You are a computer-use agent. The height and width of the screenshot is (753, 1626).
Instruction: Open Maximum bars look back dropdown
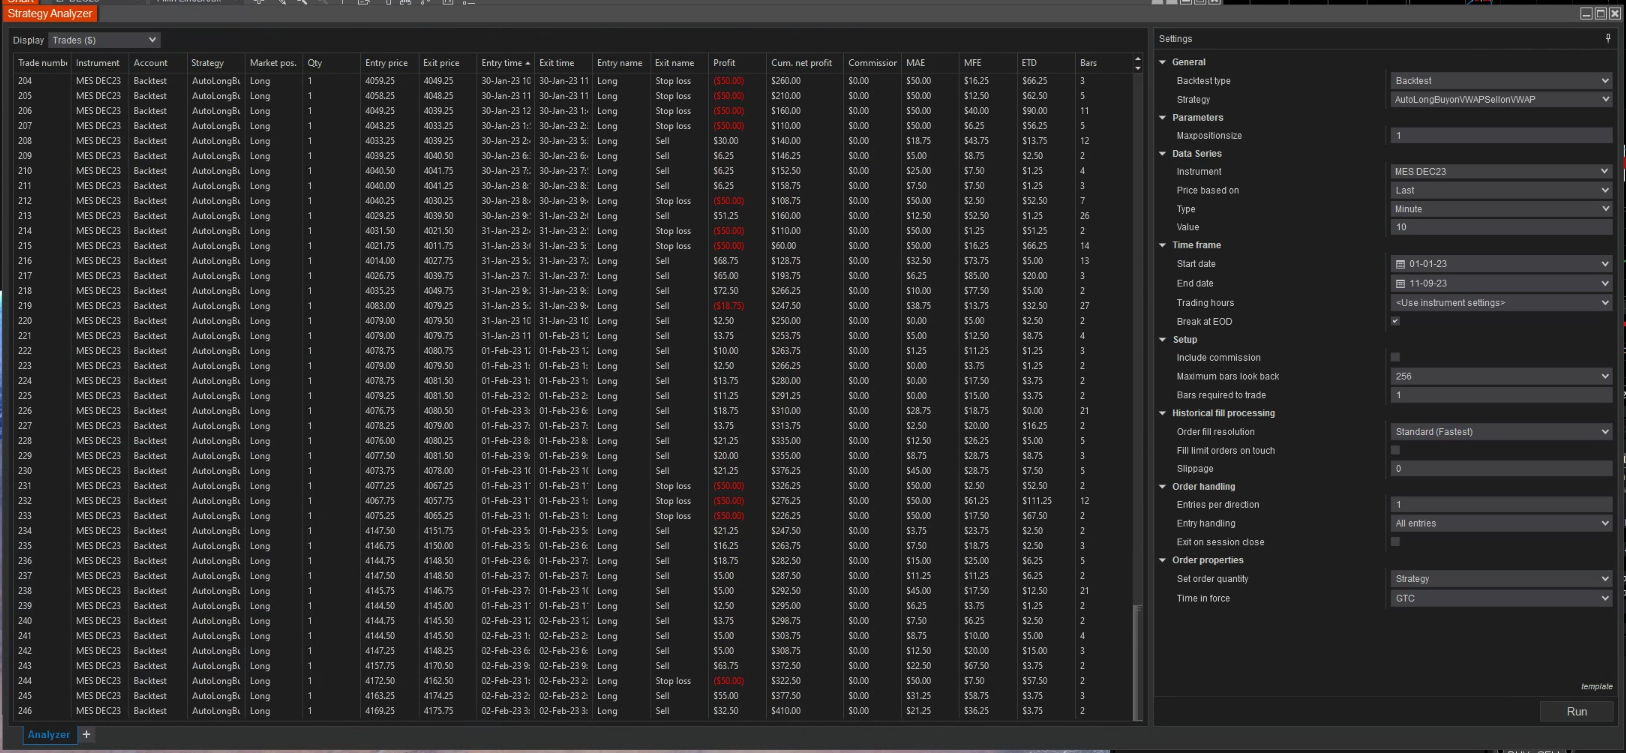click(1501, 376)
